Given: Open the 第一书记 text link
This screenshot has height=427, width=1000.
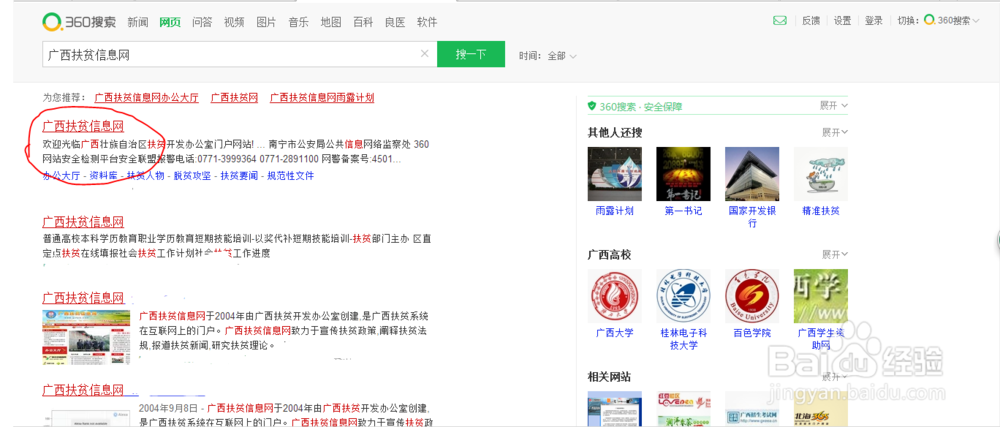Looking at the screenshot, I should coord(684,211).
